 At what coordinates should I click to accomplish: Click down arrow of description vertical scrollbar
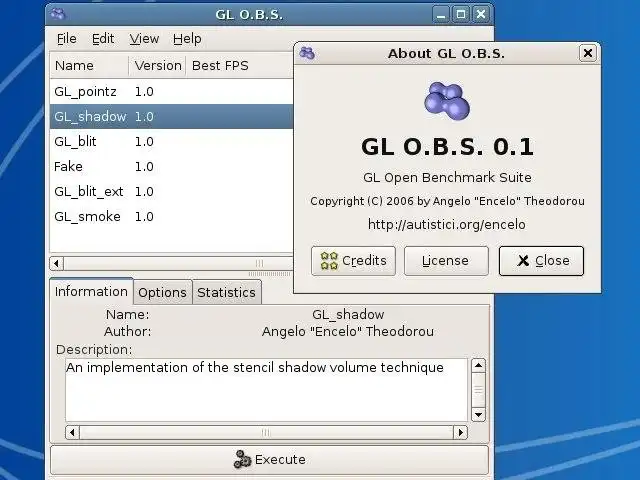(x=478, y=415)
